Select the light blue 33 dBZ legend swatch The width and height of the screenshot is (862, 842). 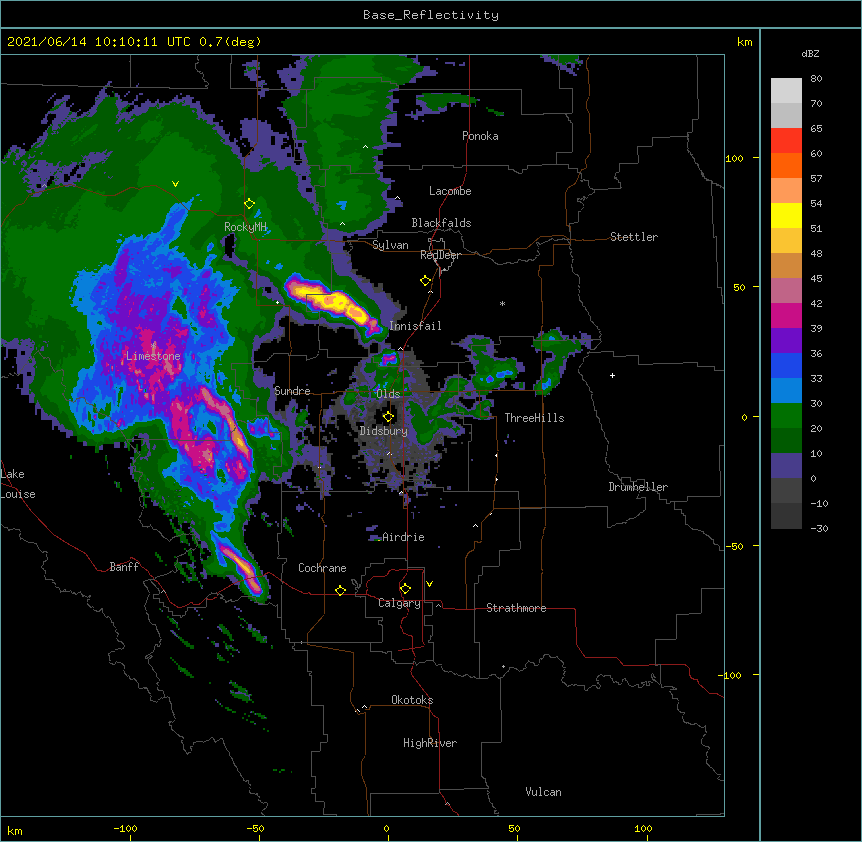(786, 391)
